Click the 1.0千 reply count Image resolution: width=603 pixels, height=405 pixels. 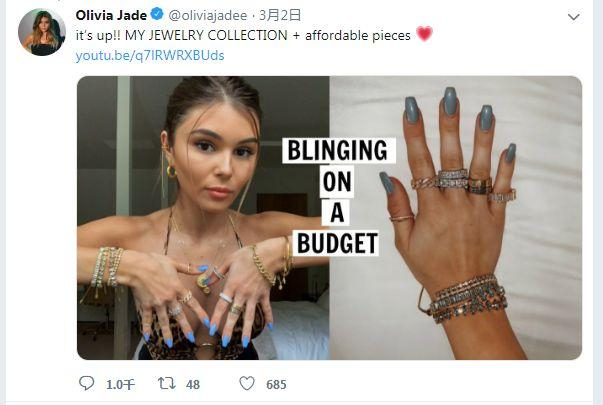pos(120,384)
